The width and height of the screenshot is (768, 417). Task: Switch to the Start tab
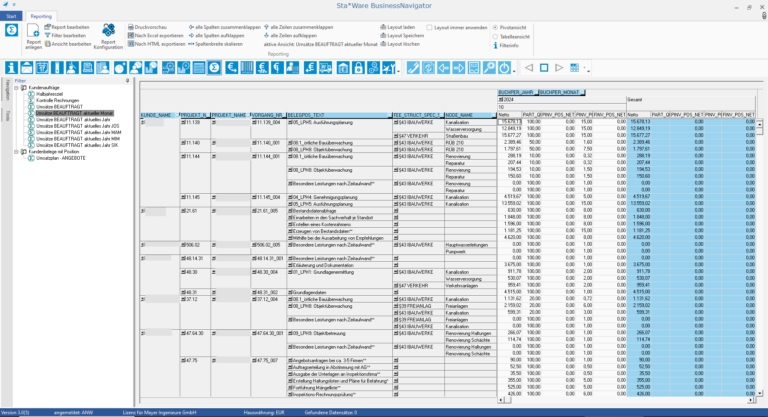[x=11, y=16]
